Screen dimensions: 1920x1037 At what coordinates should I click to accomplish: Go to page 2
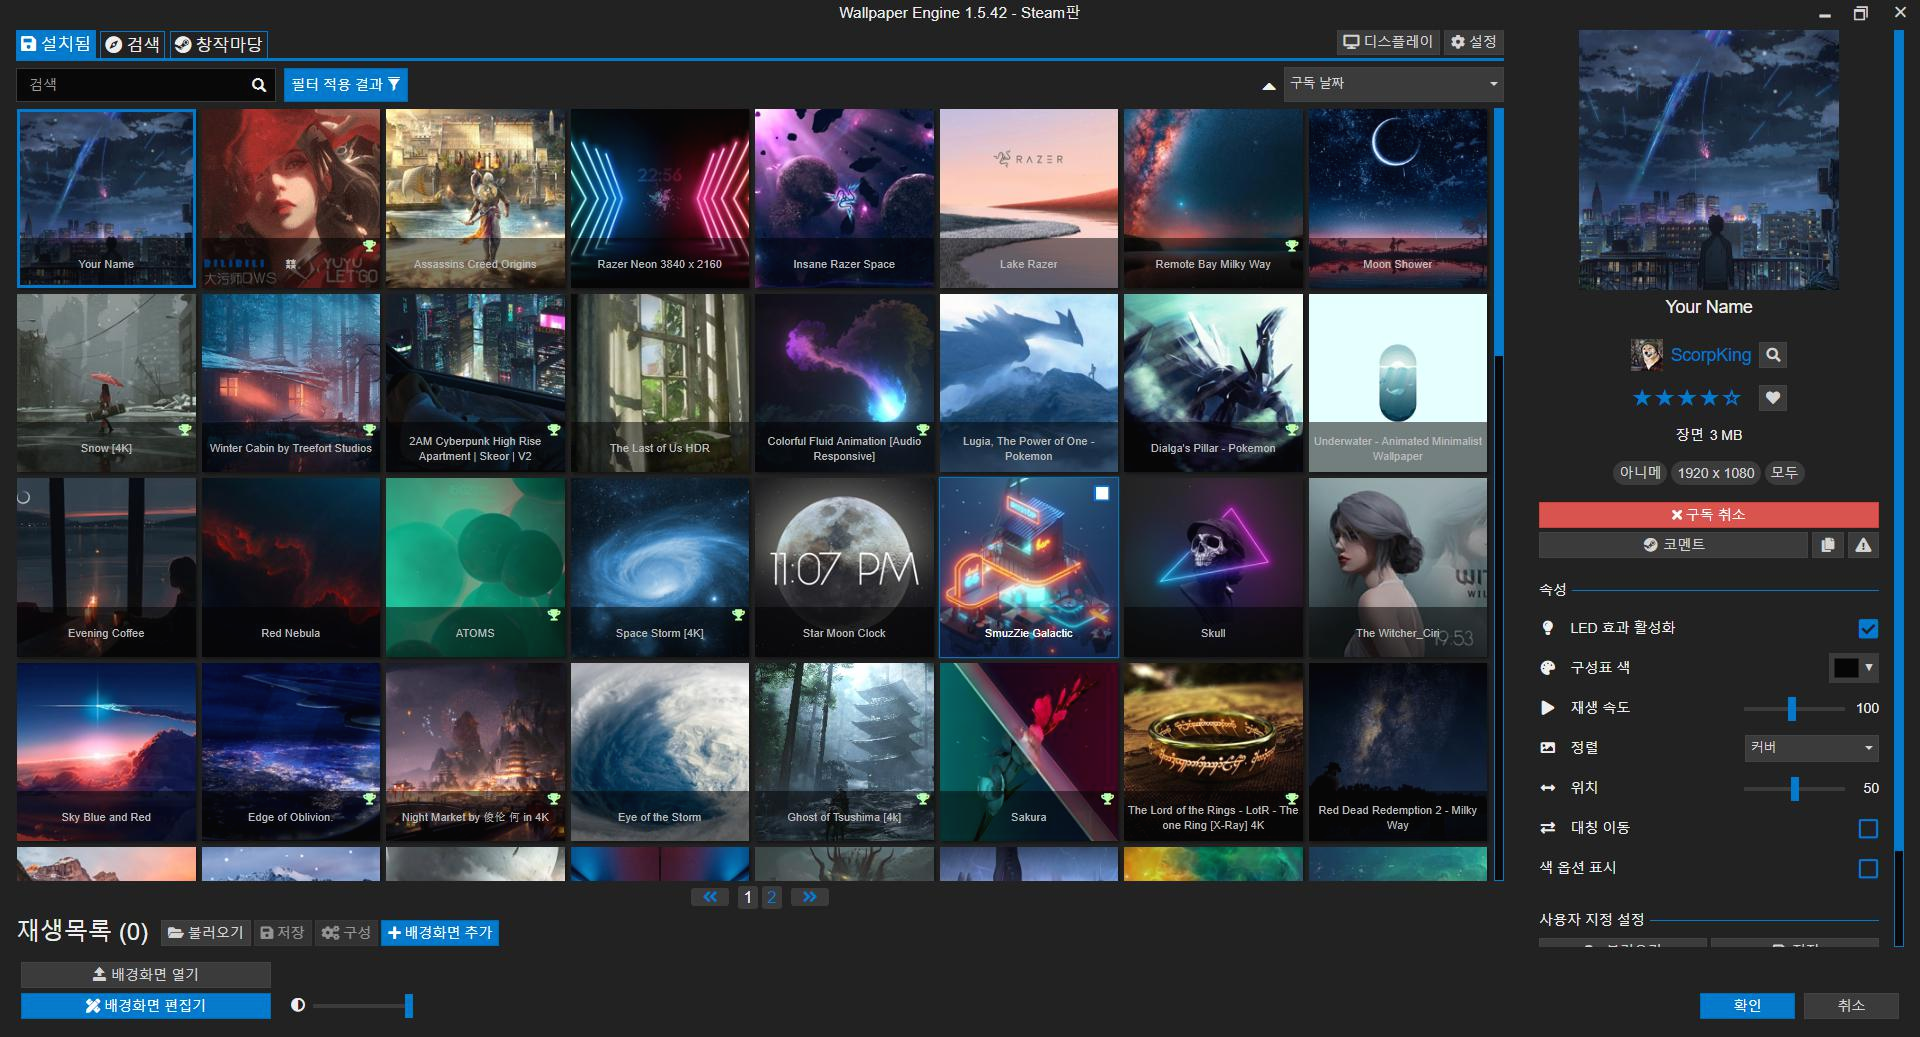[771, 897]
